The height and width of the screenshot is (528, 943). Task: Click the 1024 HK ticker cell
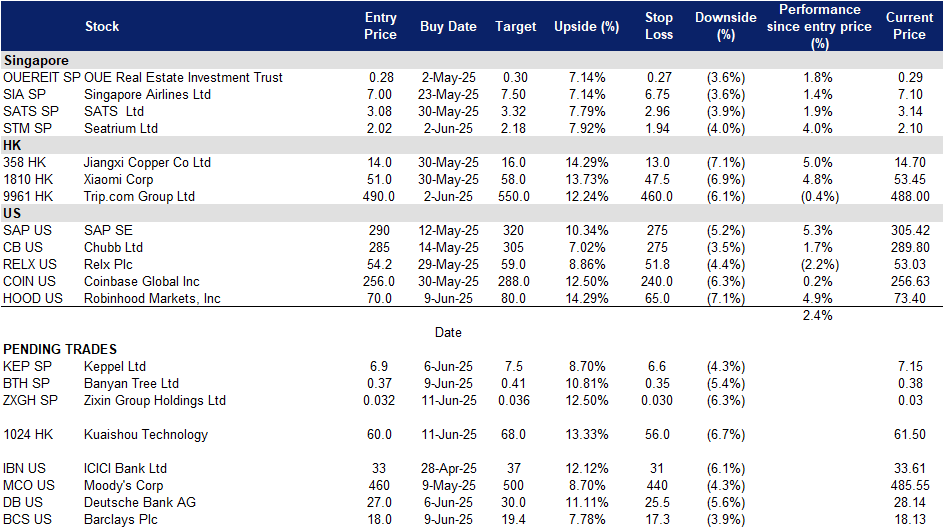pyautogui.click(x=28, y=434)
